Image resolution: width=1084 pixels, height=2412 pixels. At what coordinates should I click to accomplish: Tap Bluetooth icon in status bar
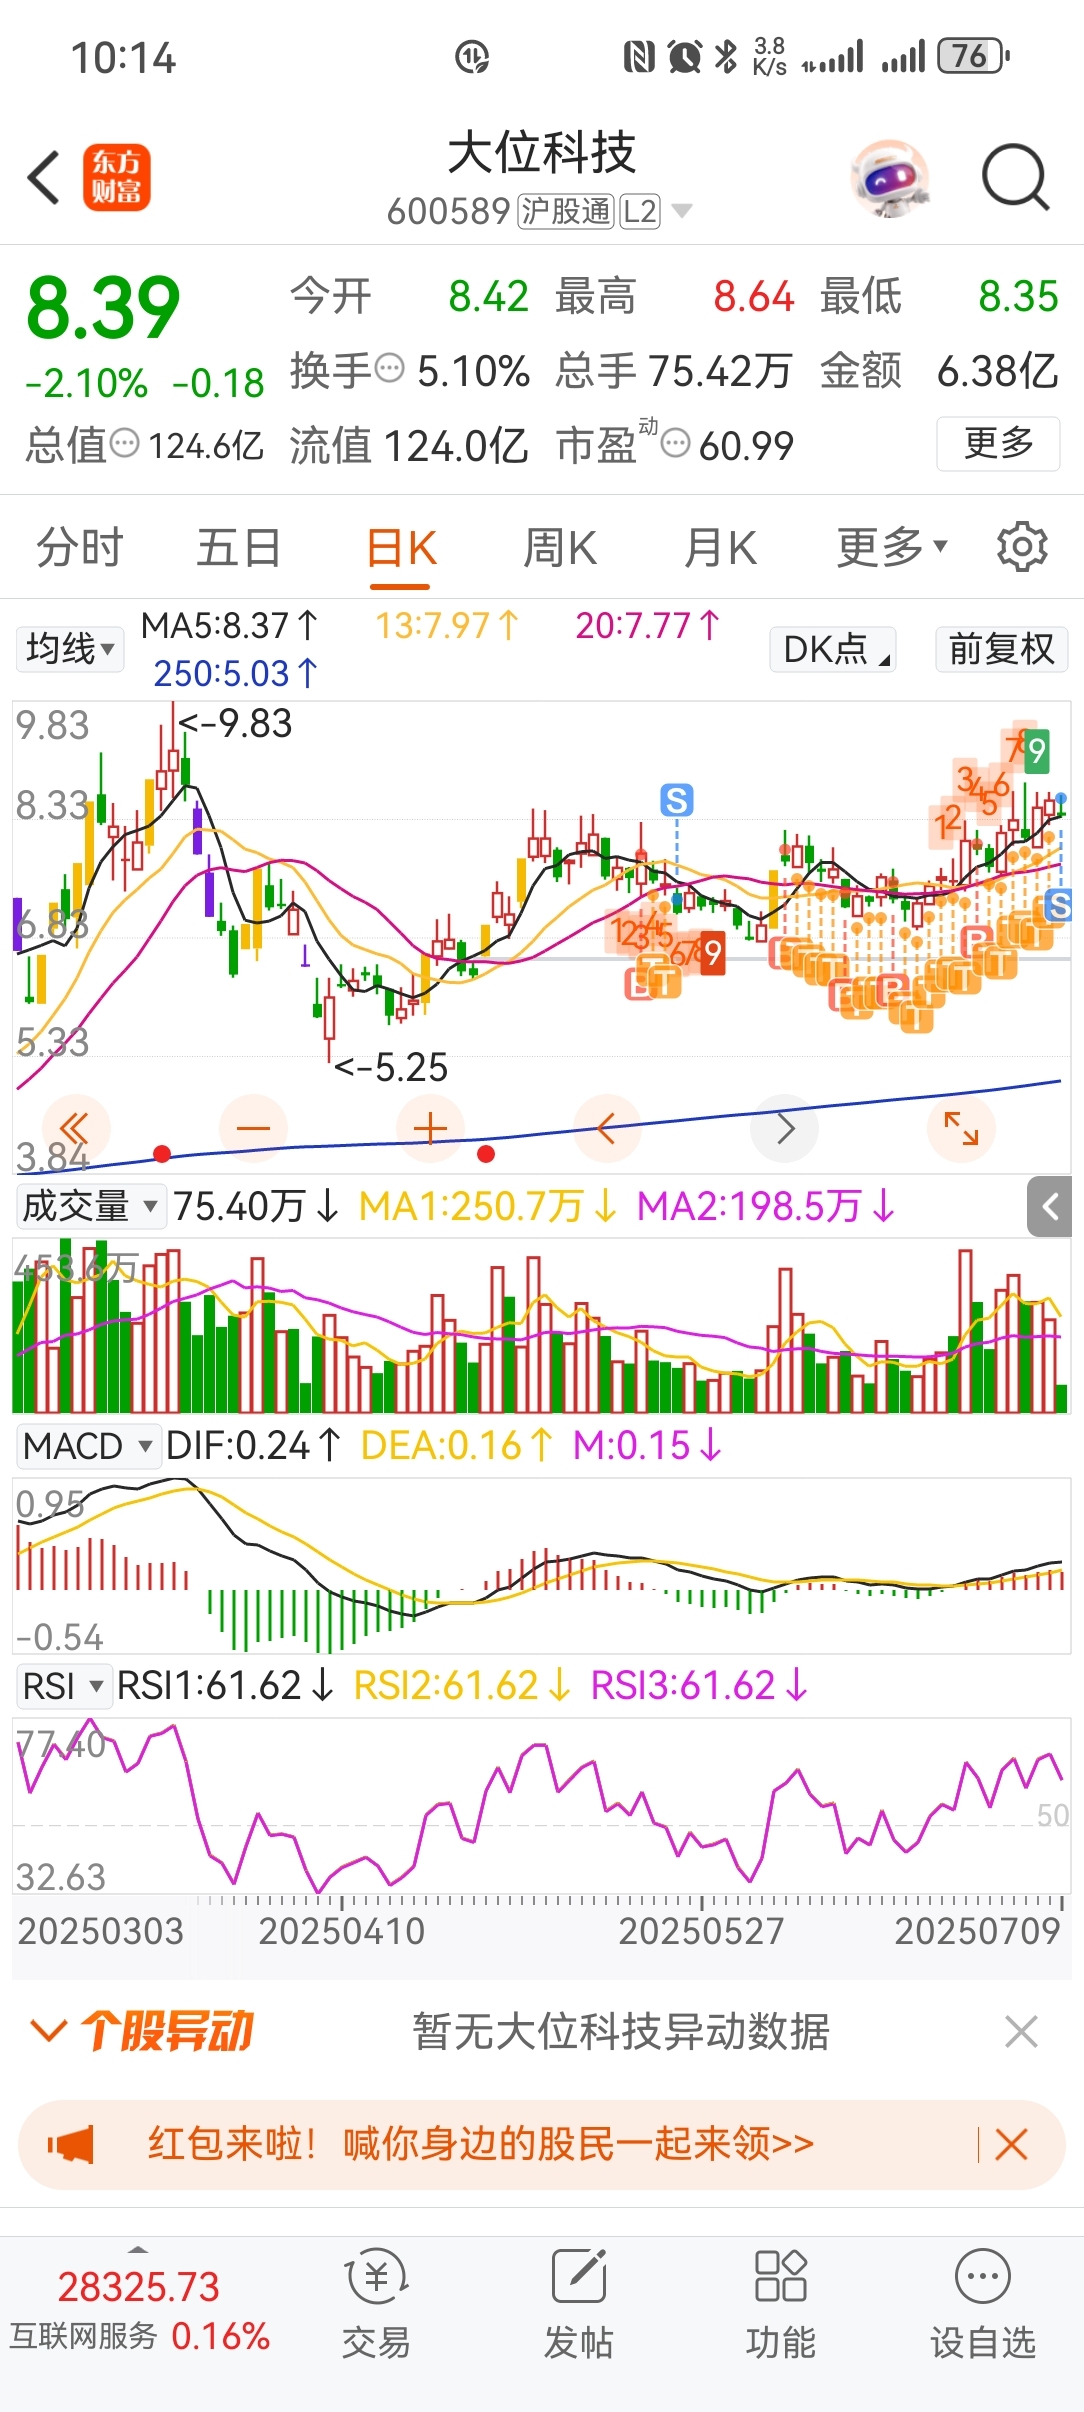click(x=727, y=56)
